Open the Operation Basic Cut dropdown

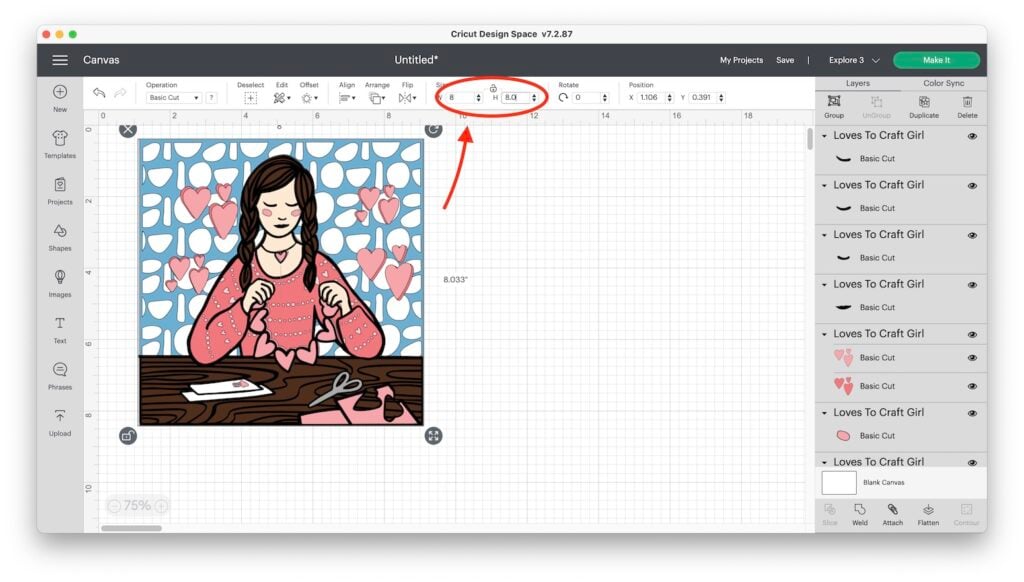click(x=173, y=97)
